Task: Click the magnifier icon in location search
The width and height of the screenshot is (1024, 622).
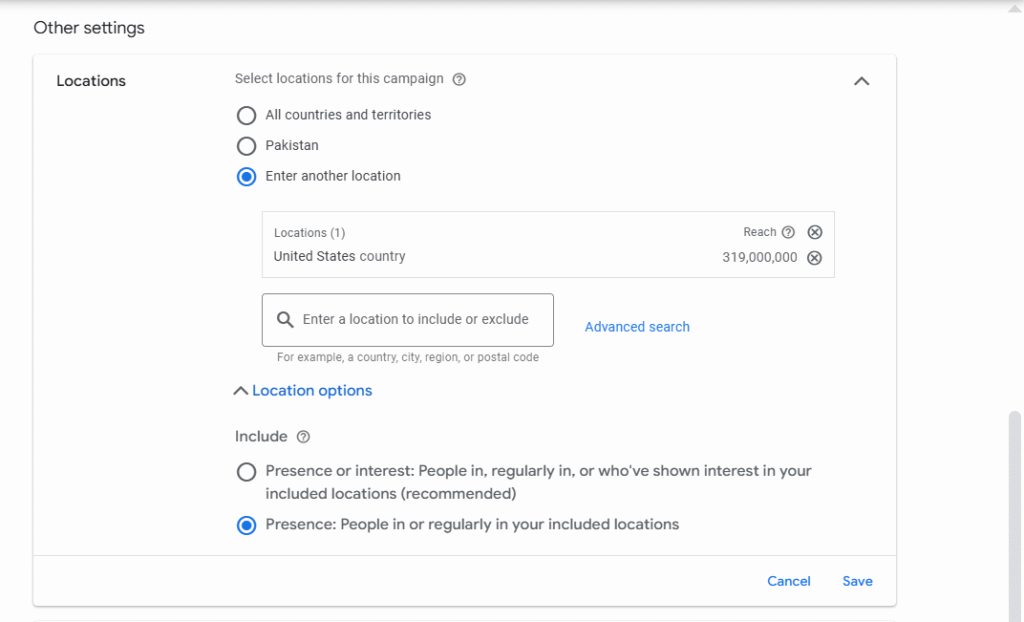Action: (x=285, y=320)
